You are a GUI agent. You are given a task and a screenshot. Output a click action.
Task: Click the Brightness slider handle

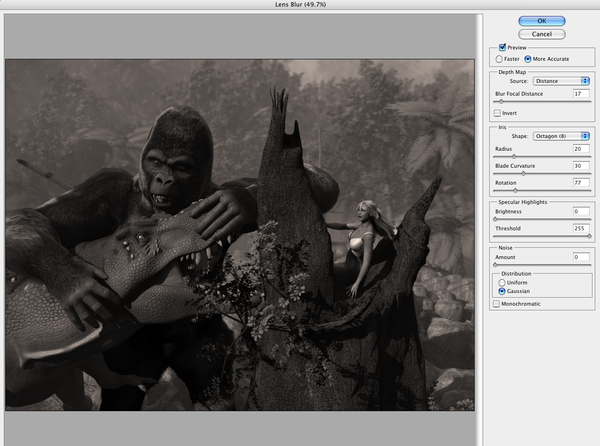tap(495, 219)
